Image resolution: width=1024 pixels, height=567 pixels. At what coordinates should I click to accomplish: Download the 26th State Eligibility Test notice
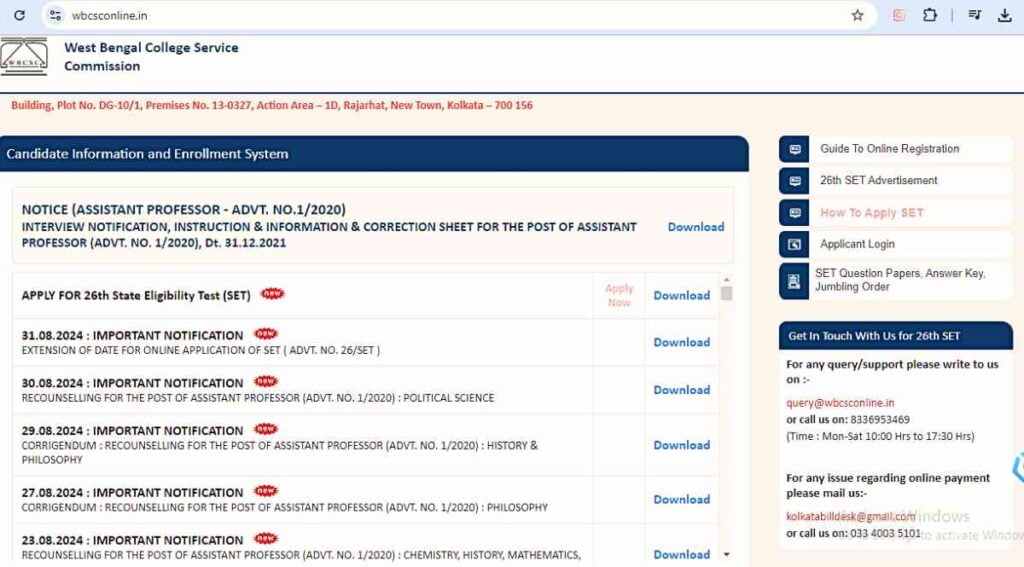[x=682, y=296]
